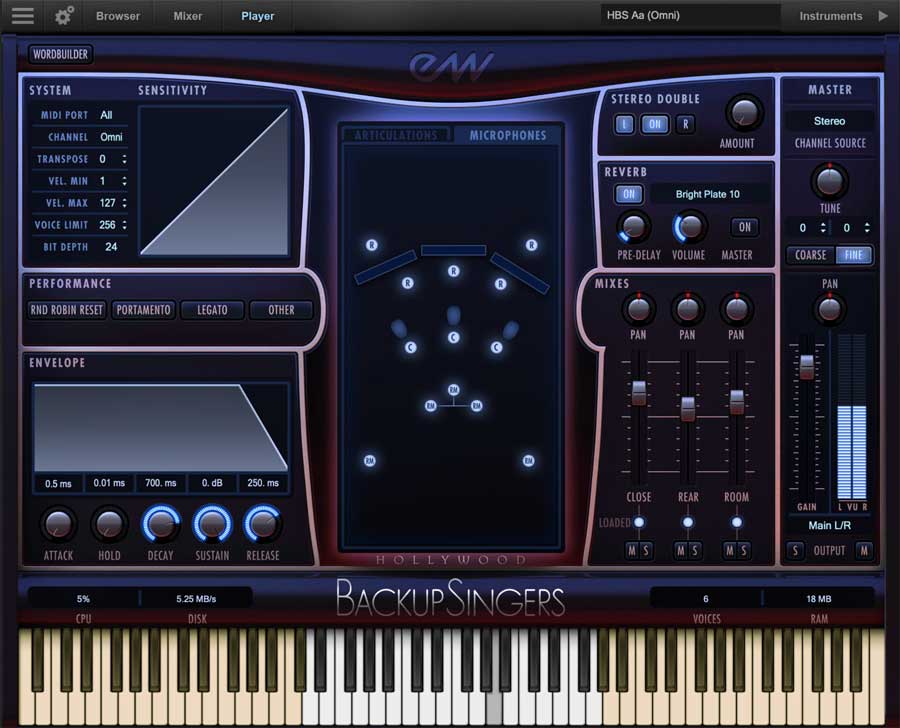The image size is (900, 728).
Task: Open the Instruments panel
Action: tap(831, 16)
